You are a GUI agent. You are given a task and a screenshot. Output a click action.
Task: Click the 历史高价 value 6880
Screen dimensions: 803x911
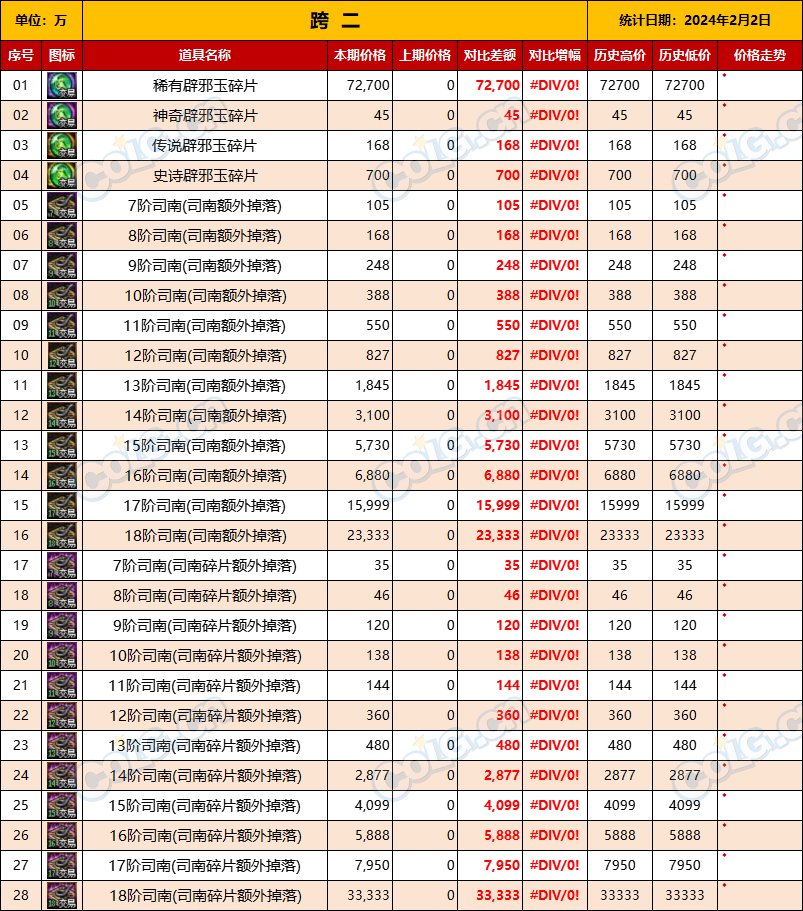click(x=619, y=476)
